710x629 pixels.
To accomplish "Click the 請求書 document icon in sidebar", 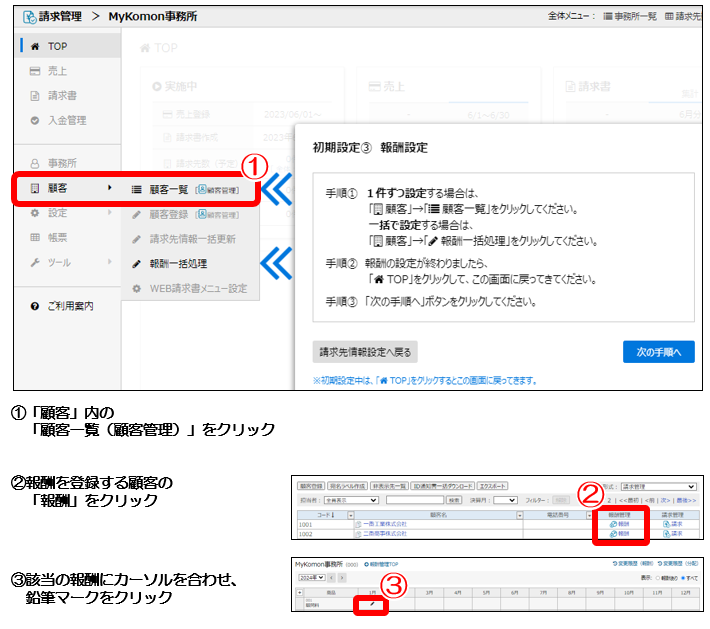I will (x=35, y=96).
